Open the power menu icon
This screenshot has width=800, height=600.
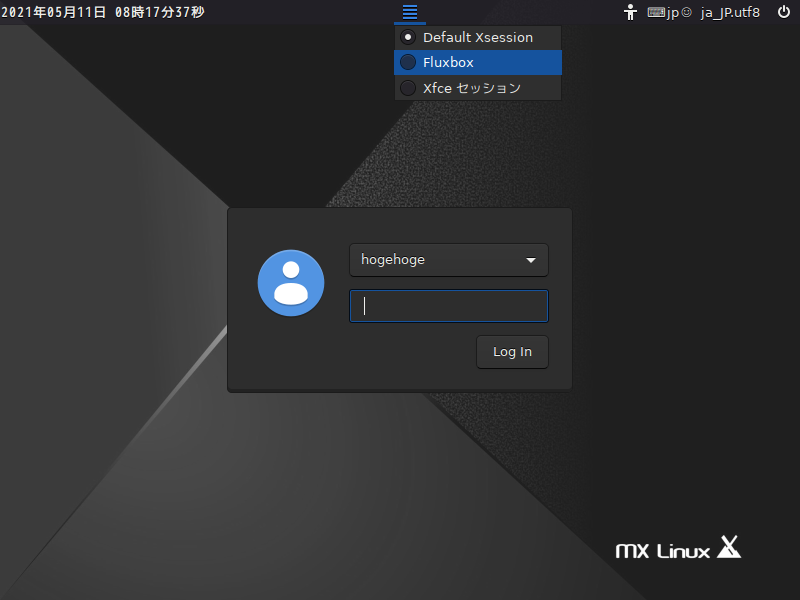(784, 12)
